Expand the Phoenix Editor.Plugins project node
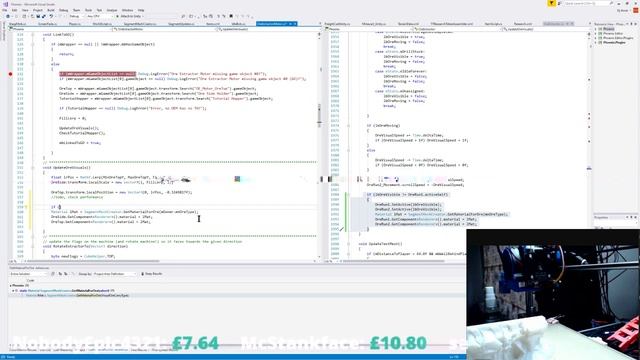The width and height of the screenshot is (640, 360). click(596, 38)
